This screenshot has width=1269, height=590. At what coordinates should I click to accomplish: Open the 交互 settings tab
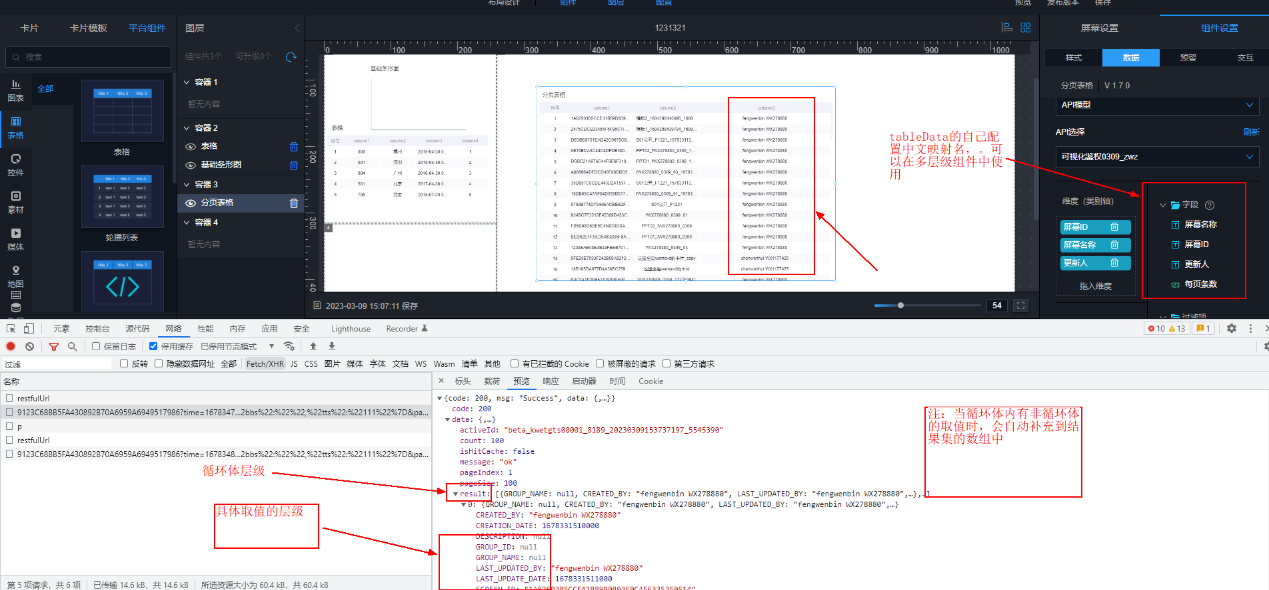tap(1245, 57)
